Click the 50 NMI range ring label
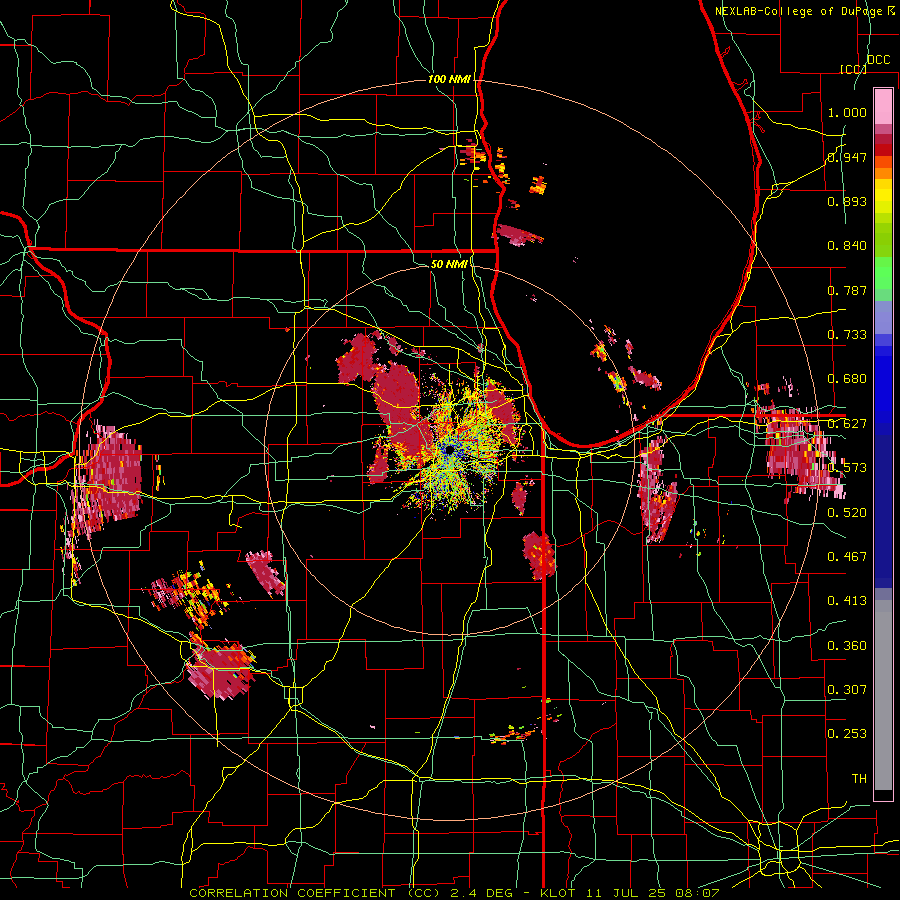900x900 pixels. point(449,264)
